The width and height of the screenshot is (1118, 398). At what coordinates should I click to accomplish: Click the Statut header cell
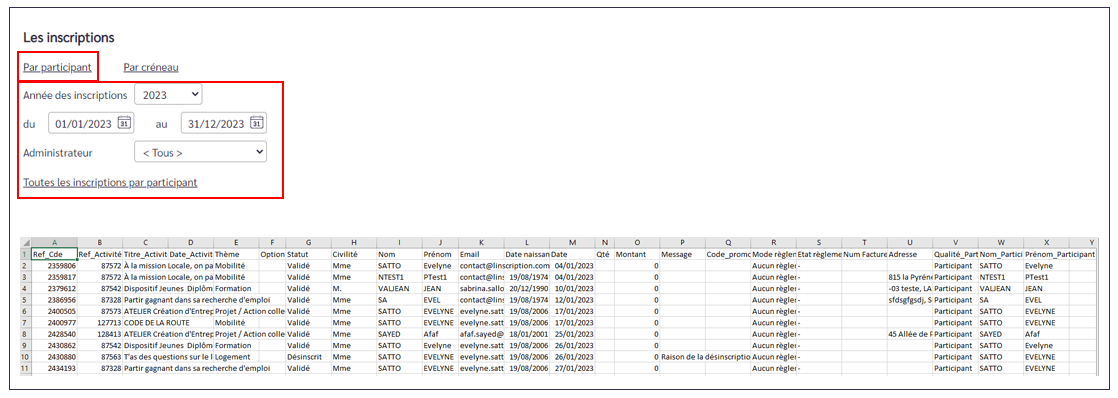[x=308, y=255]
